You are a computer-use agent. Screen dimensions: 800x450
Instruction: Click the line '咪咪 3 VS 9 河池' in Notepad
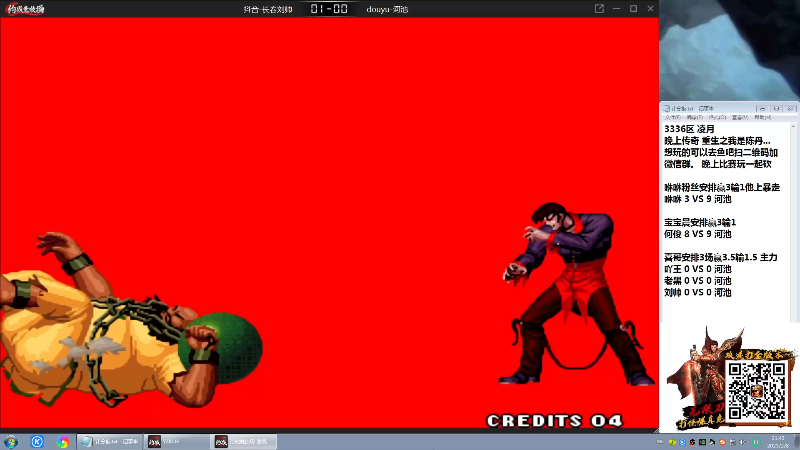tap(697, 199)
